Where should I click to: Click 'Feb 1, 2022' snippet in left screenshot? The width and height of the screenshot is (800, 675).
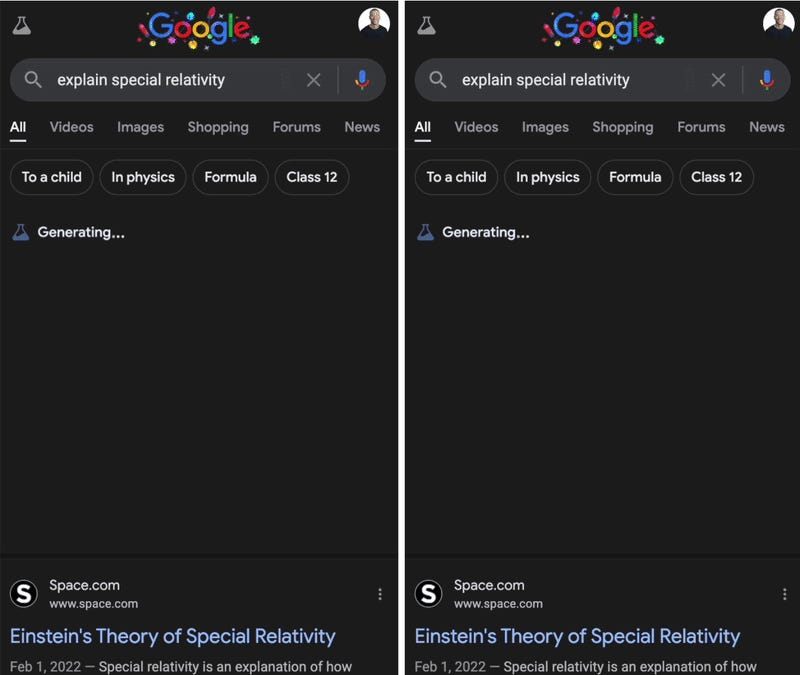tap(45, 666)
